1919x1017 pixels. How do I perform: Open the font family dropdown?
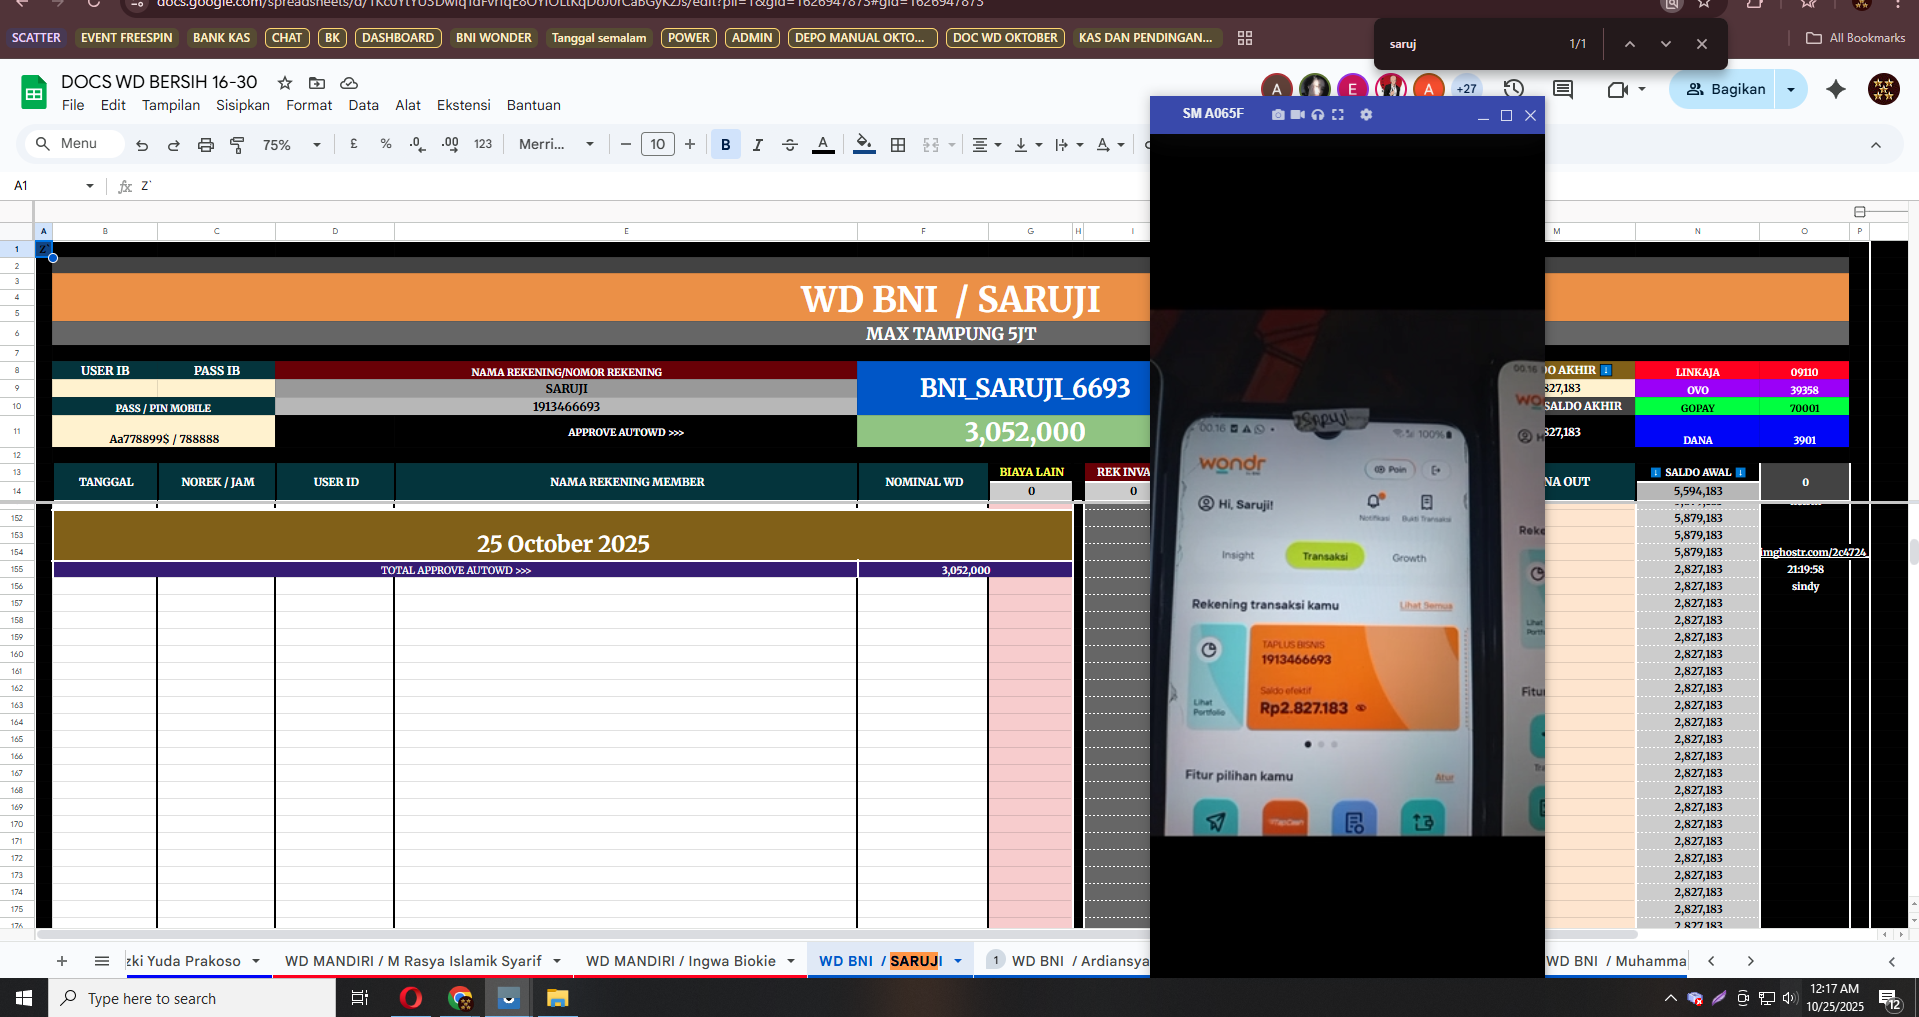[556, 145]
